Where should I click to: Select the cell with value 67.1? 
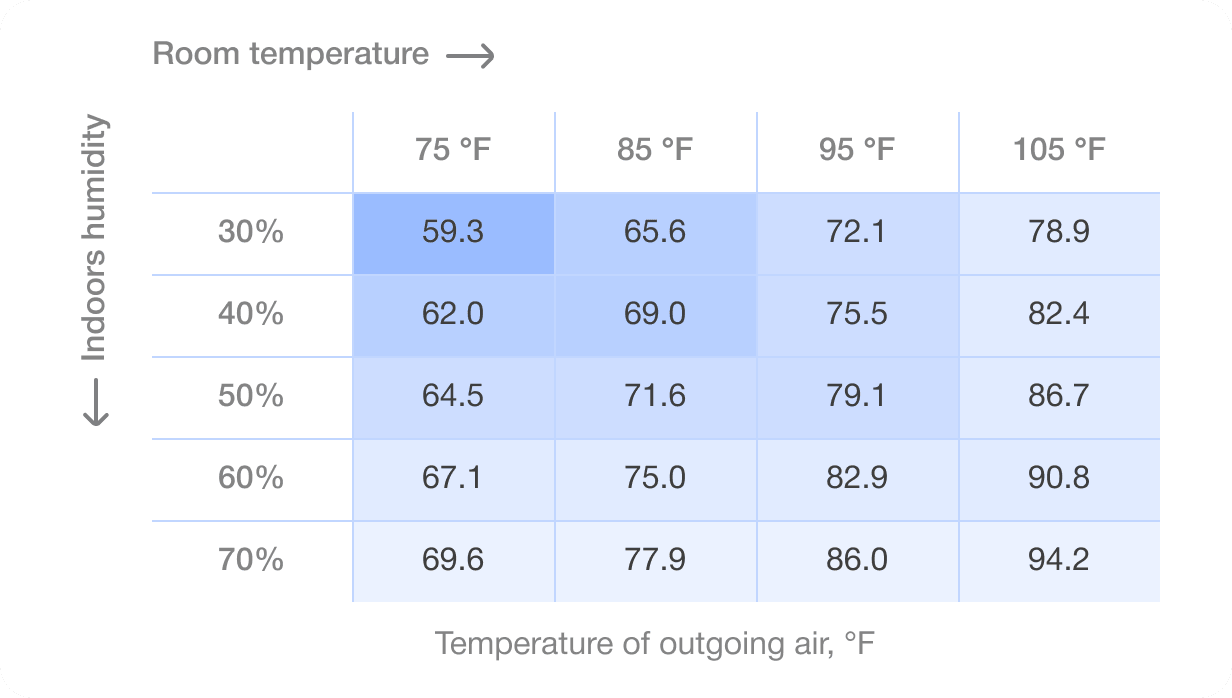tap(453, 479)
